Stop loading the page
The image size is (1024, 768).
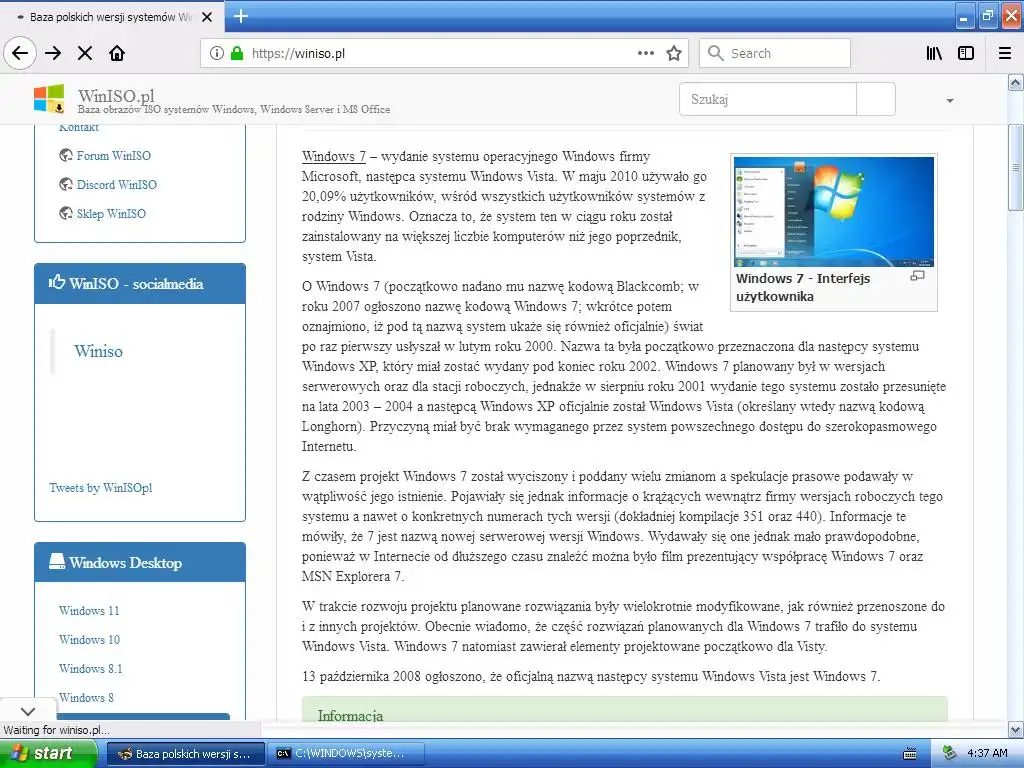85,53
